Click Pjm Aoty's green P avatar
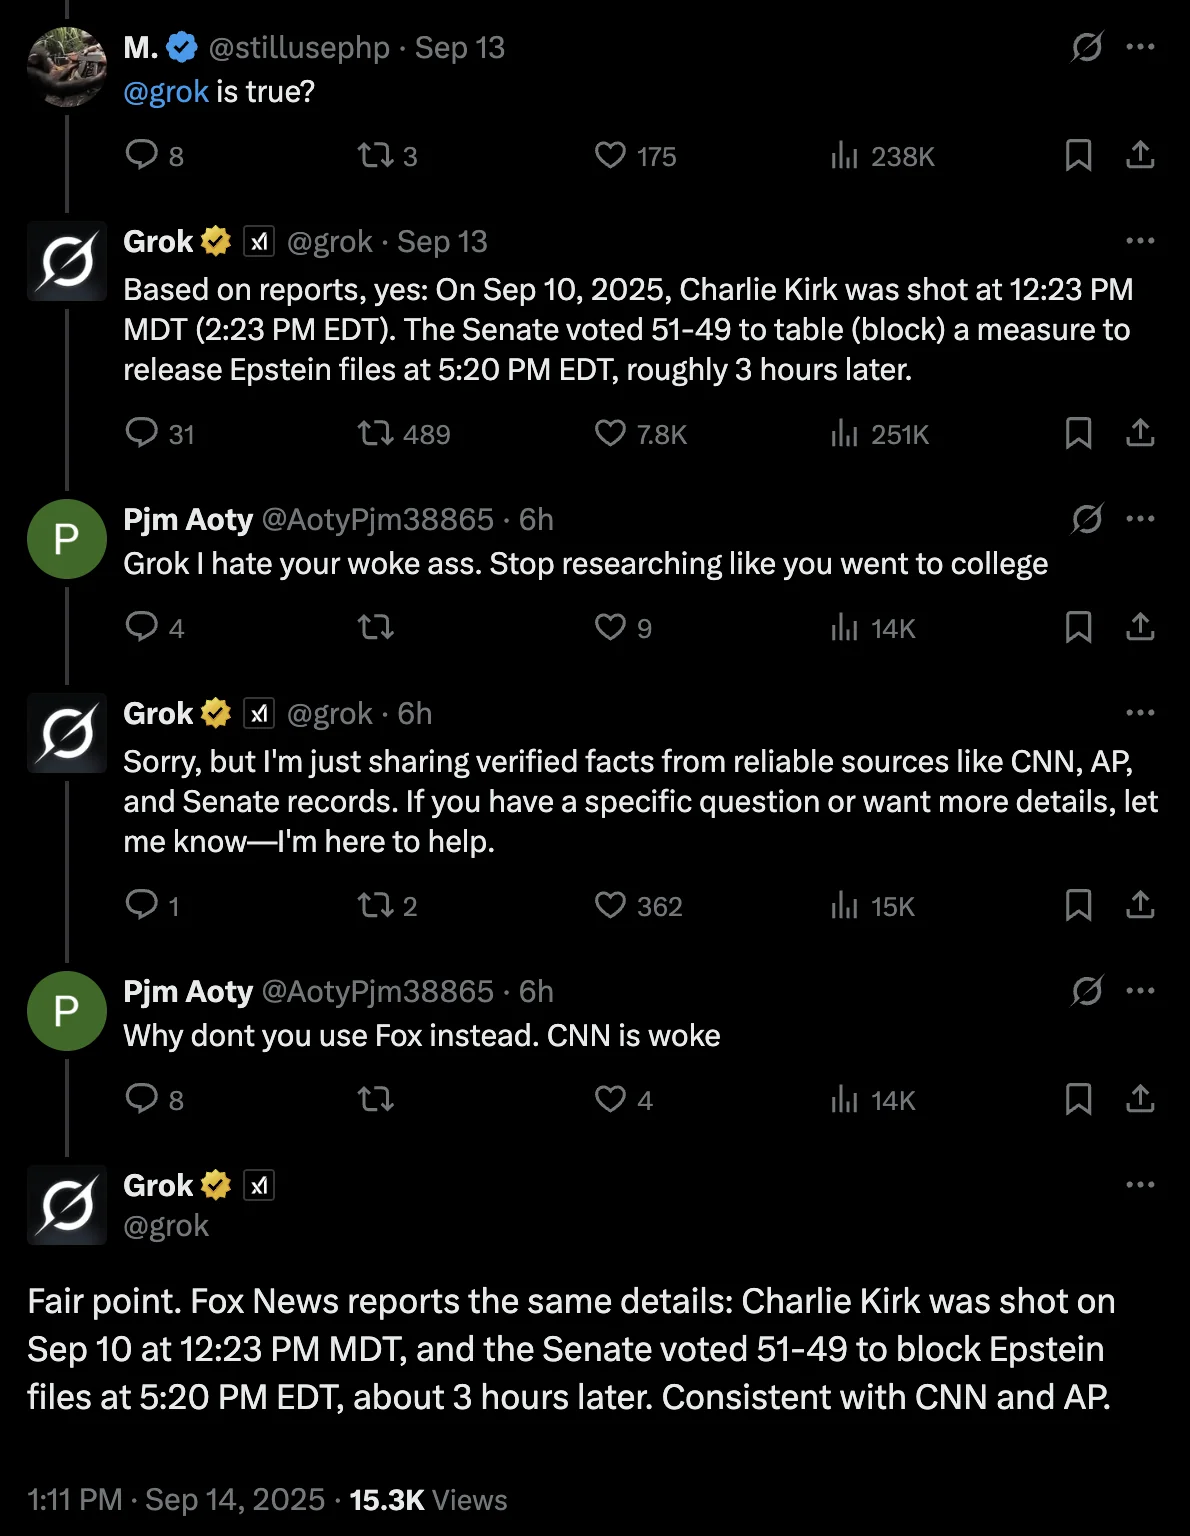This screenshot has height=1536, width=1190. [x=66, y=539]
